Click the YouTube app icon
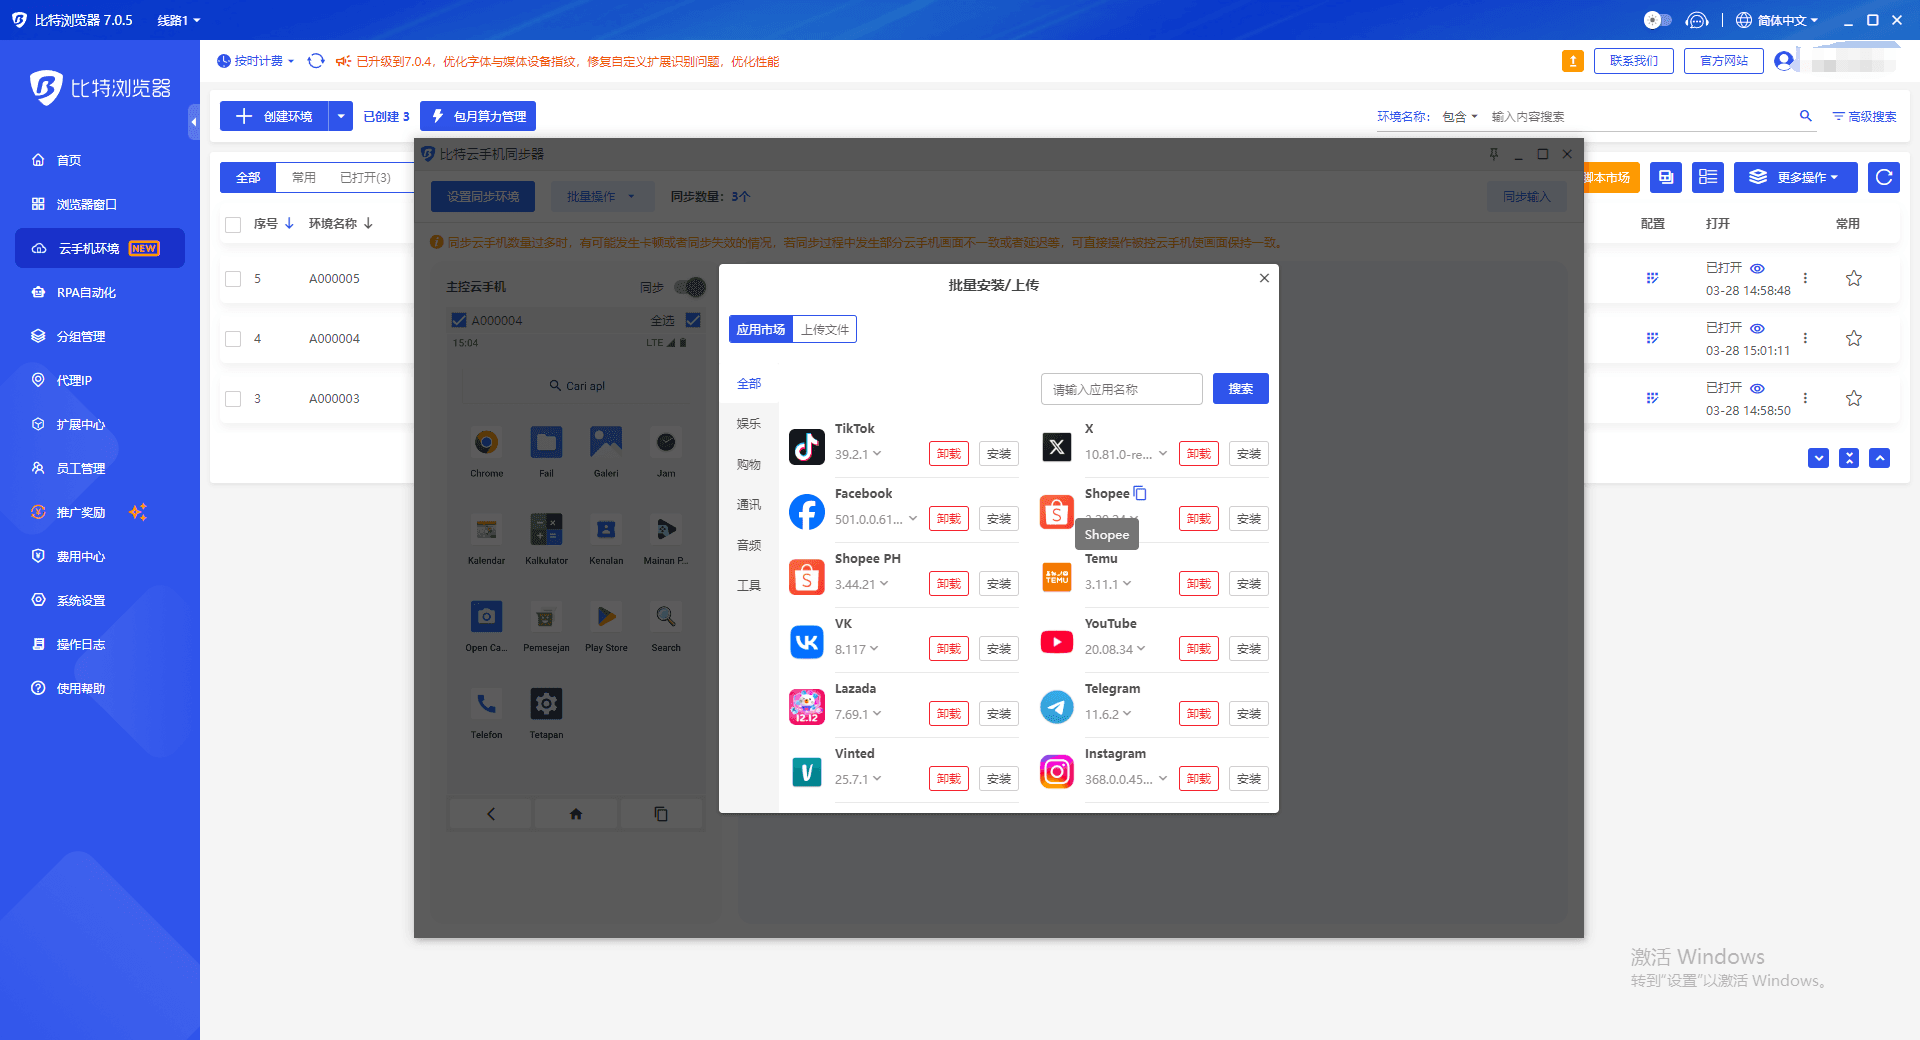The height and width of the screenshot is (1040, 1920). (x=1057, y=642)
